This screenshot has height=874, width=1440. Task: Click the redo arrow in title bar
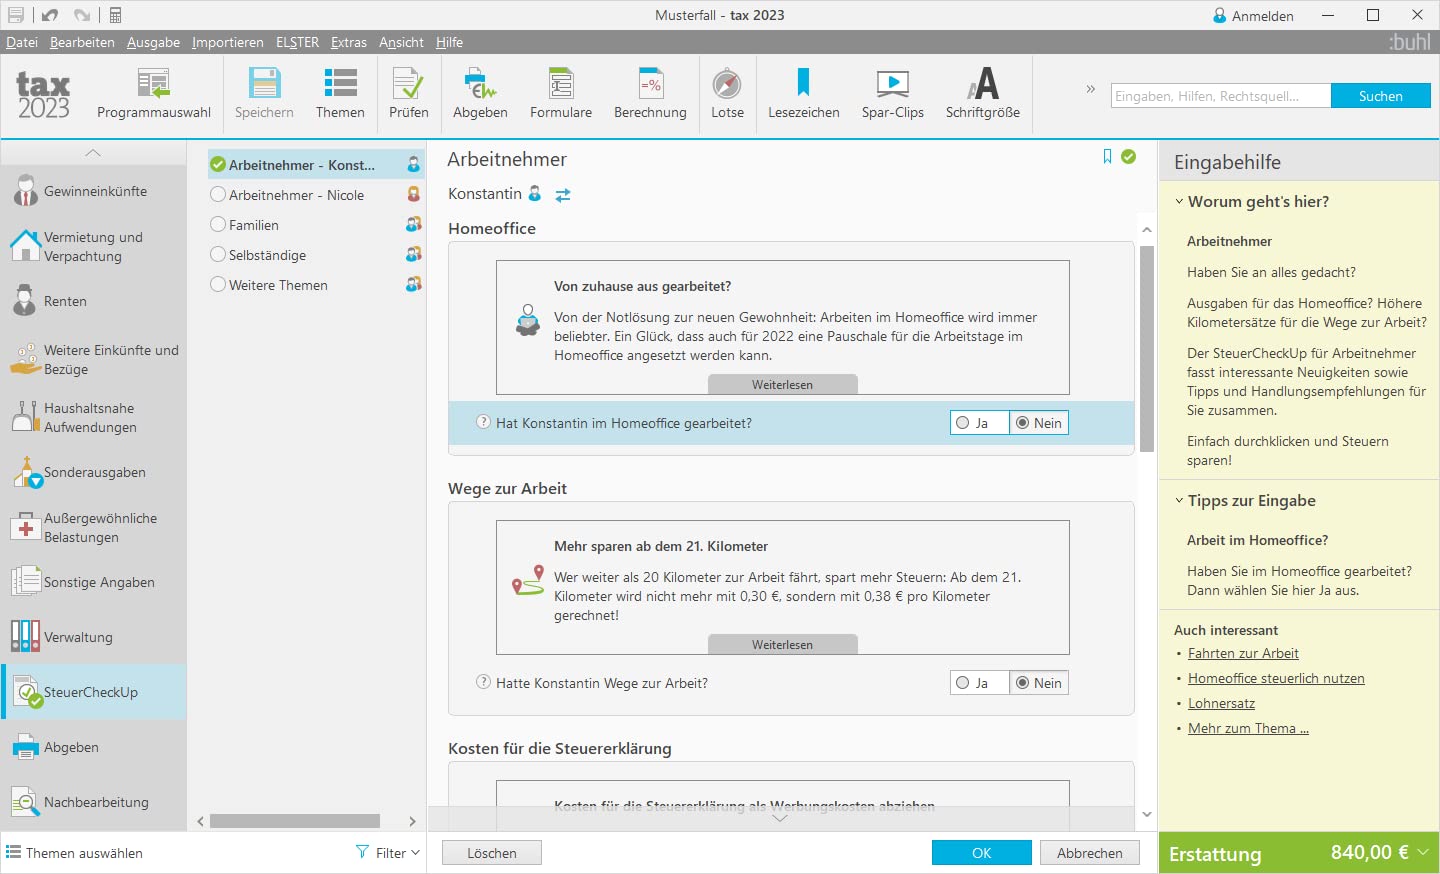pyautogui.click(x=82, y=15)
